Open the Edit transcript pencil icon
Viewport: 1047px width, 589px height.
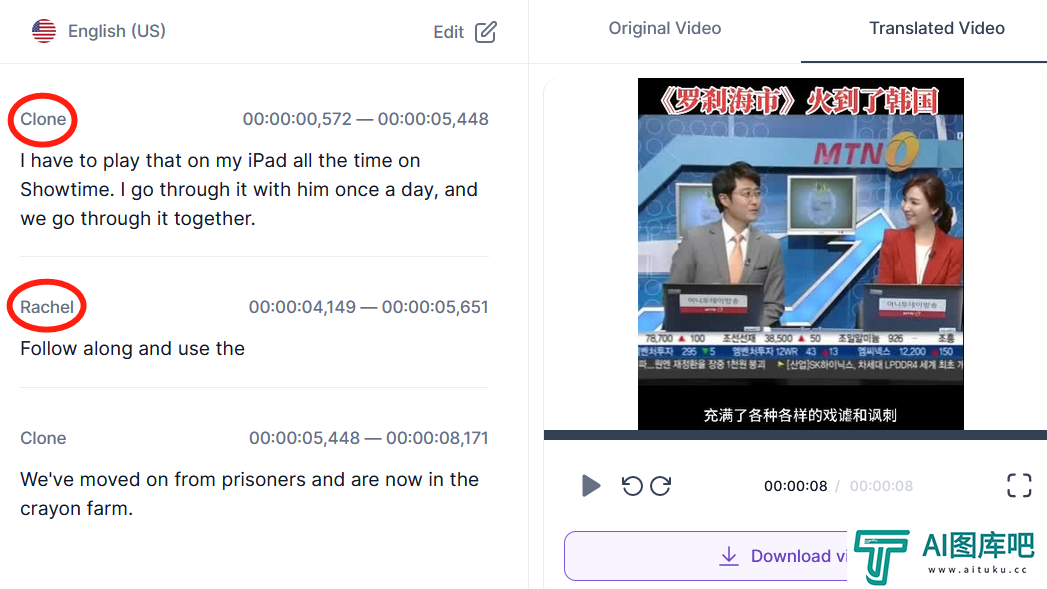tap(485, 31)
